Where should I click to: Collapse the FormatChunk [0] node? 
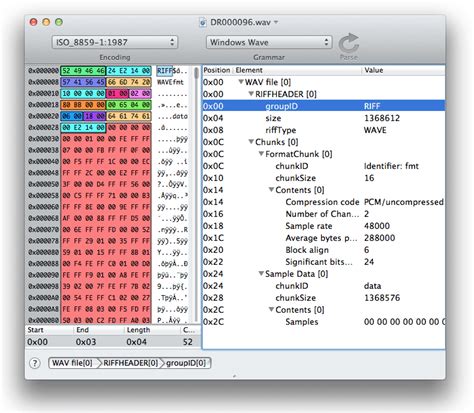pyautogui.click(x=261, y=154)
